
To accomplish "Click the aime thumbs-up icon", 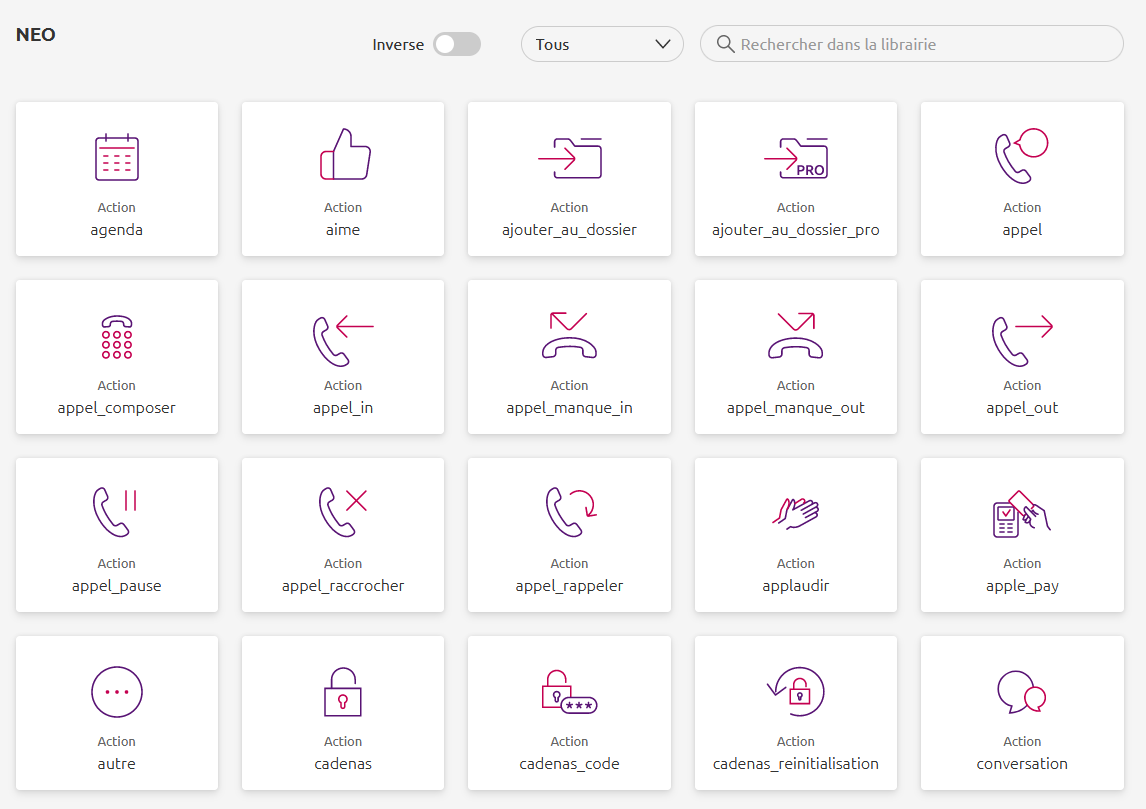I will [343, 155].
